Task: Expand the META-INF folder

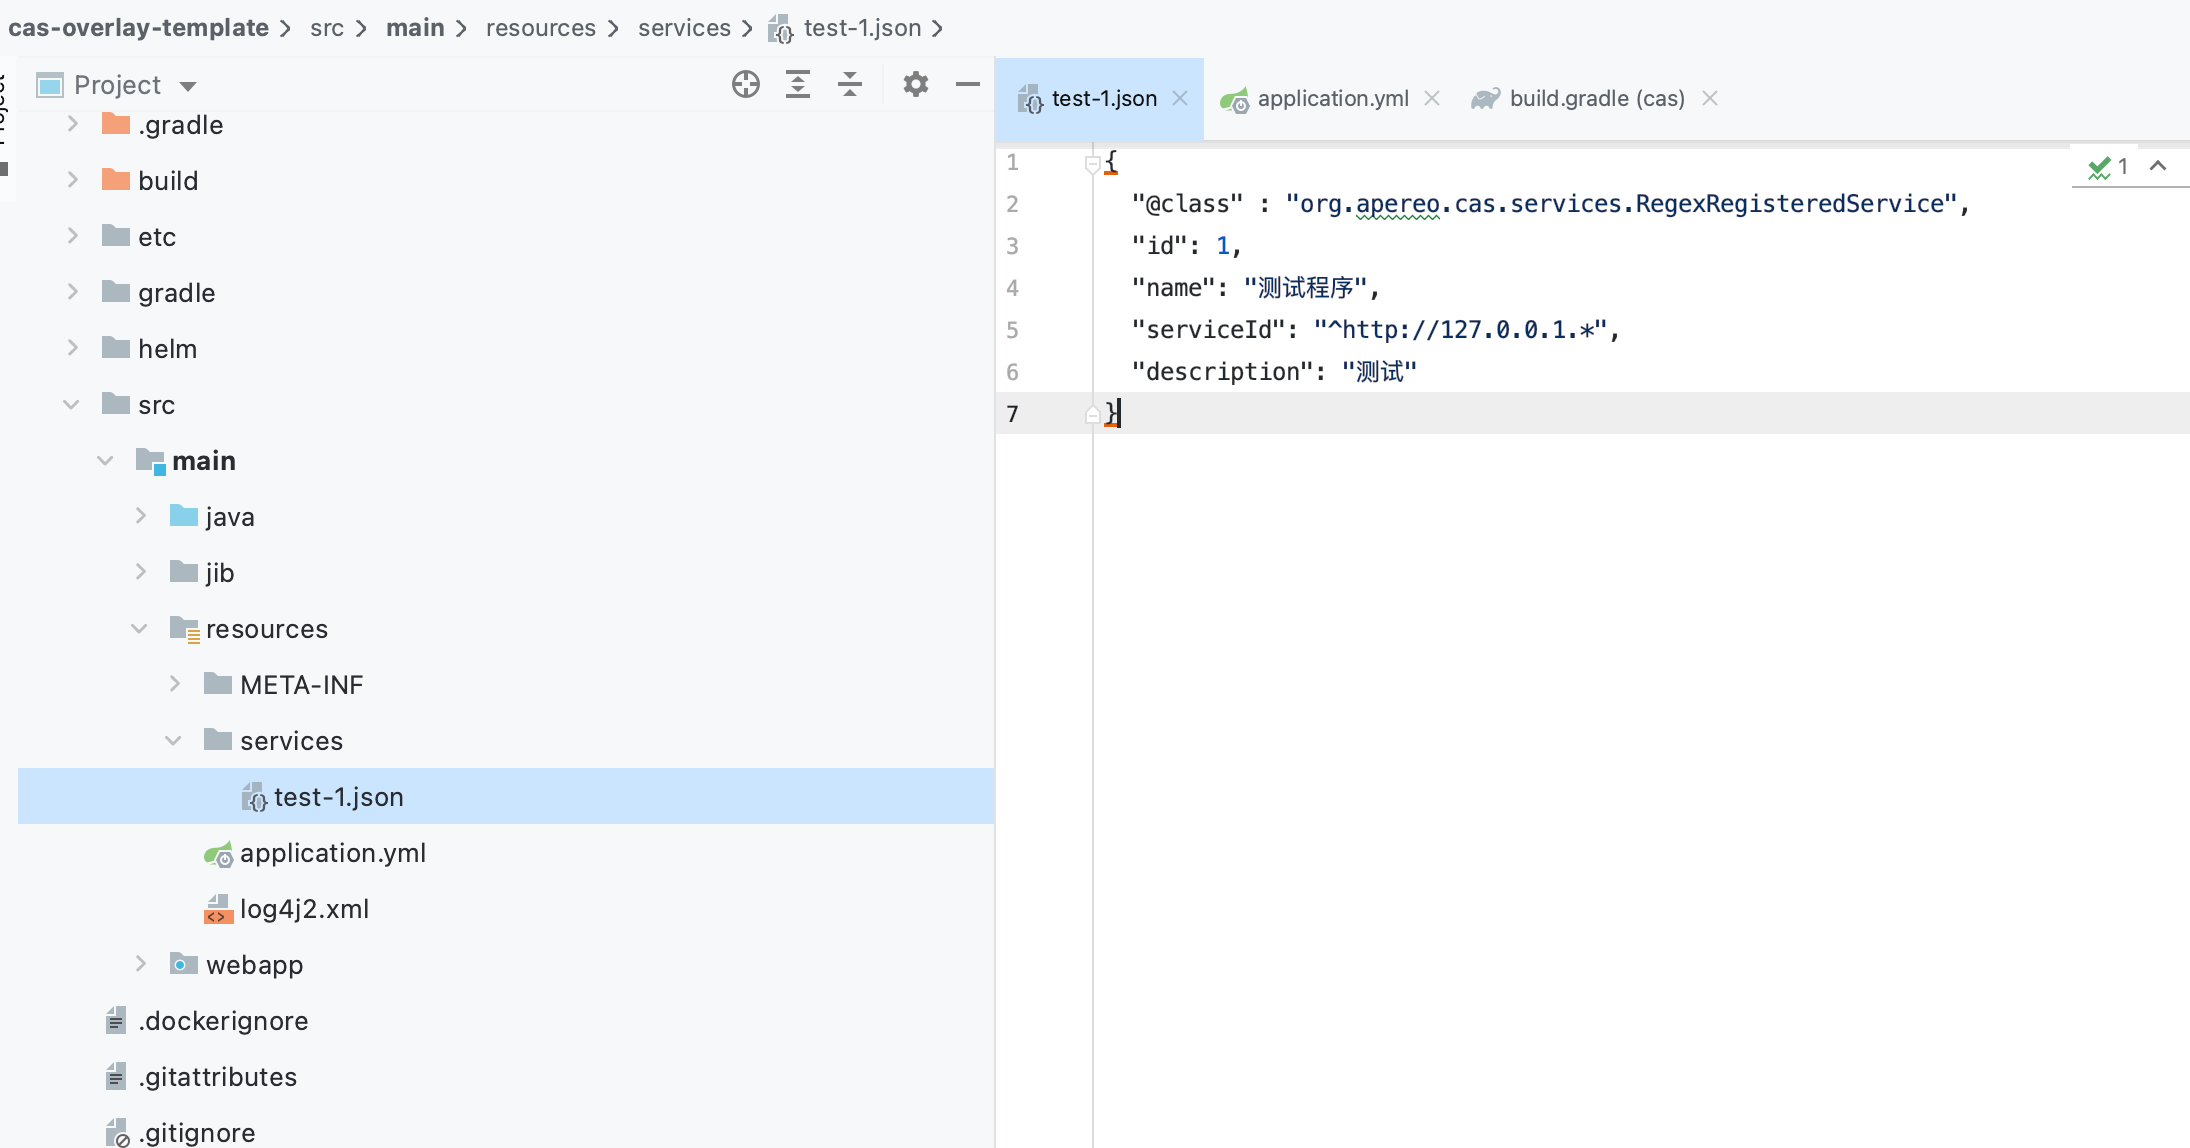Action: point(174,685)
